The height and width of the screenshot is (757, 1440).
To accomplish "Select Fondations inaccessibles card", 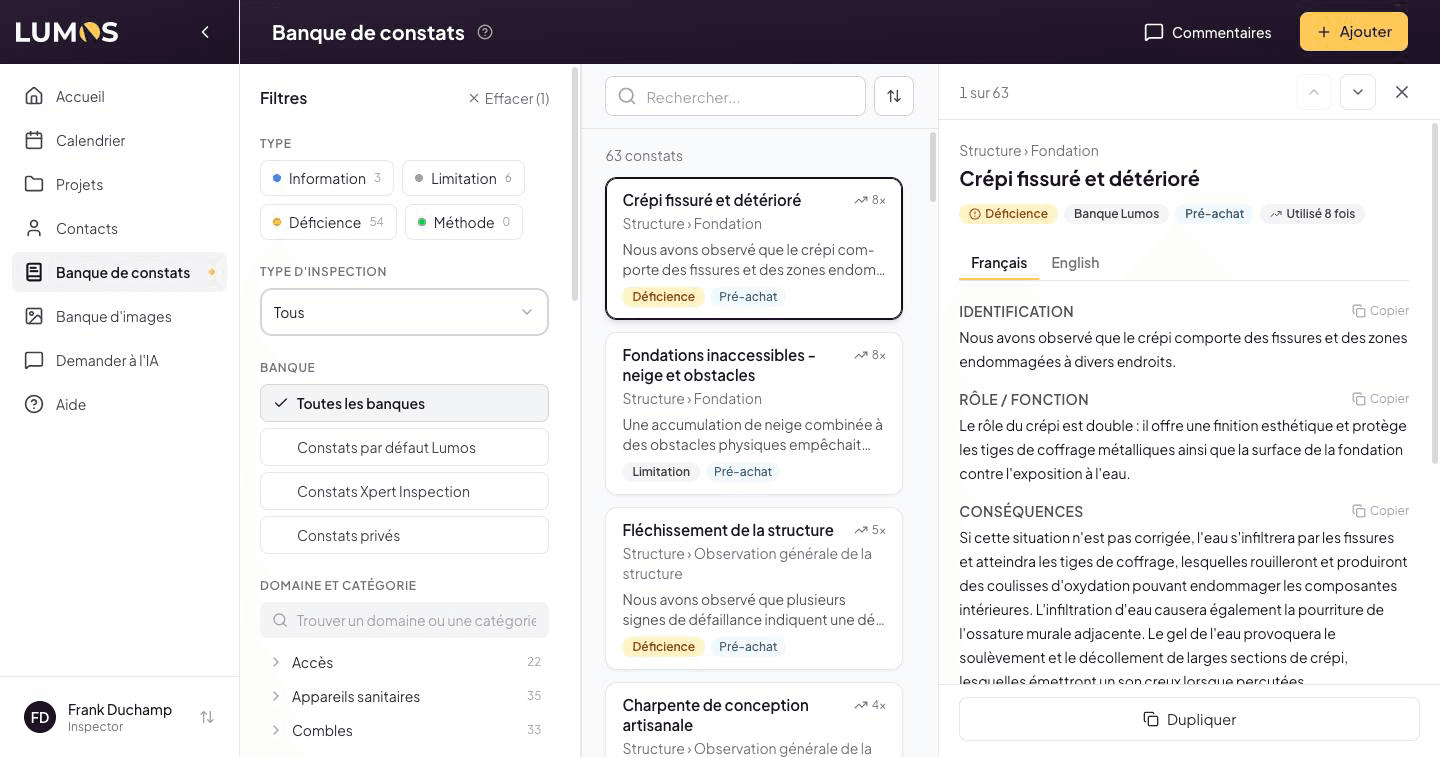I will pyautogui.click(x=754, y=413).
